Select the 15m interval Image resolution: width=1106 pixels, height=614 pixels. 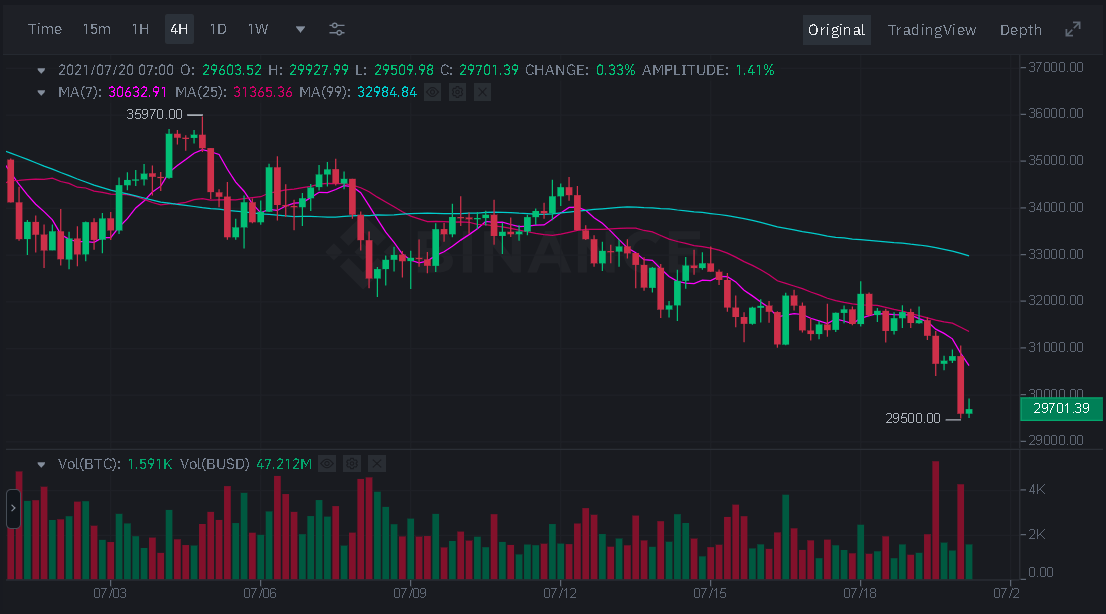tap(96, 29)
